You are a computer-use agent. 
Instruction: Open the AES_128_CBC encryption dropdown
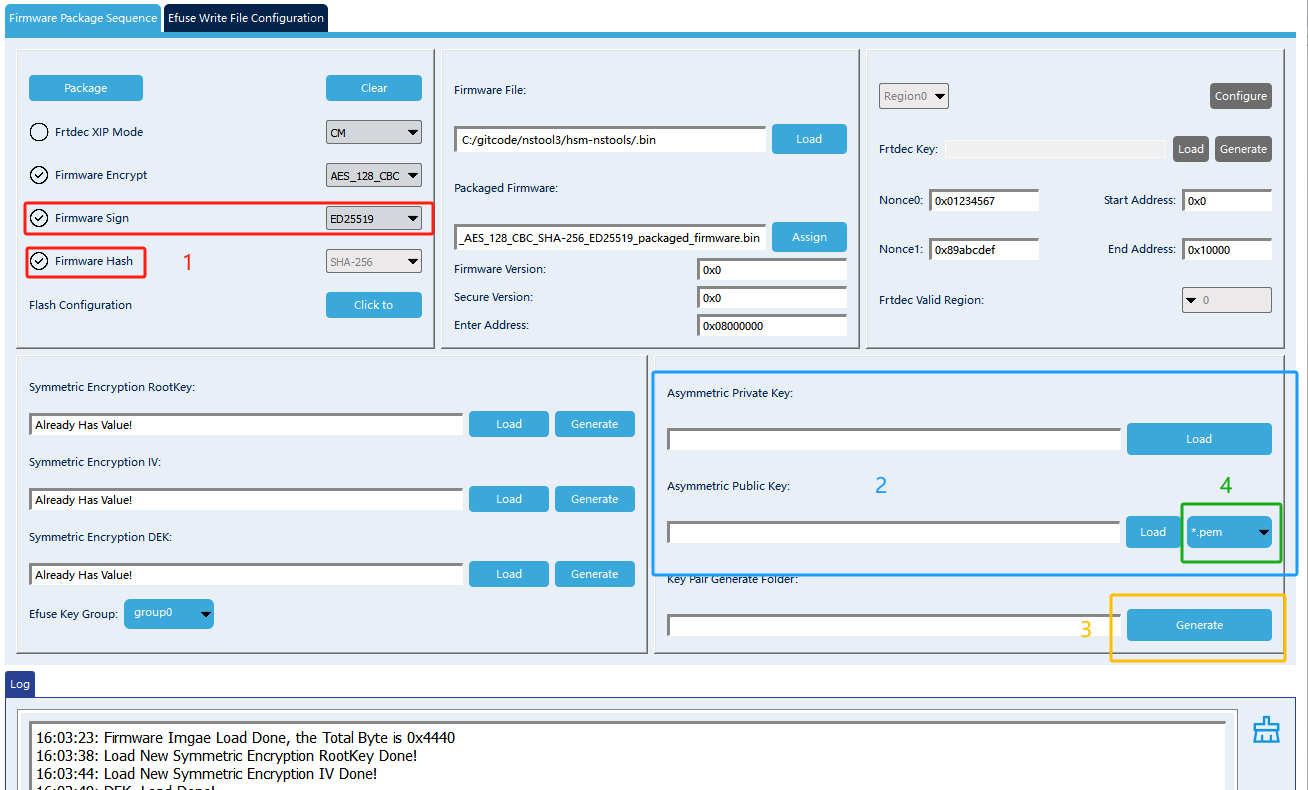coord(374,175)
